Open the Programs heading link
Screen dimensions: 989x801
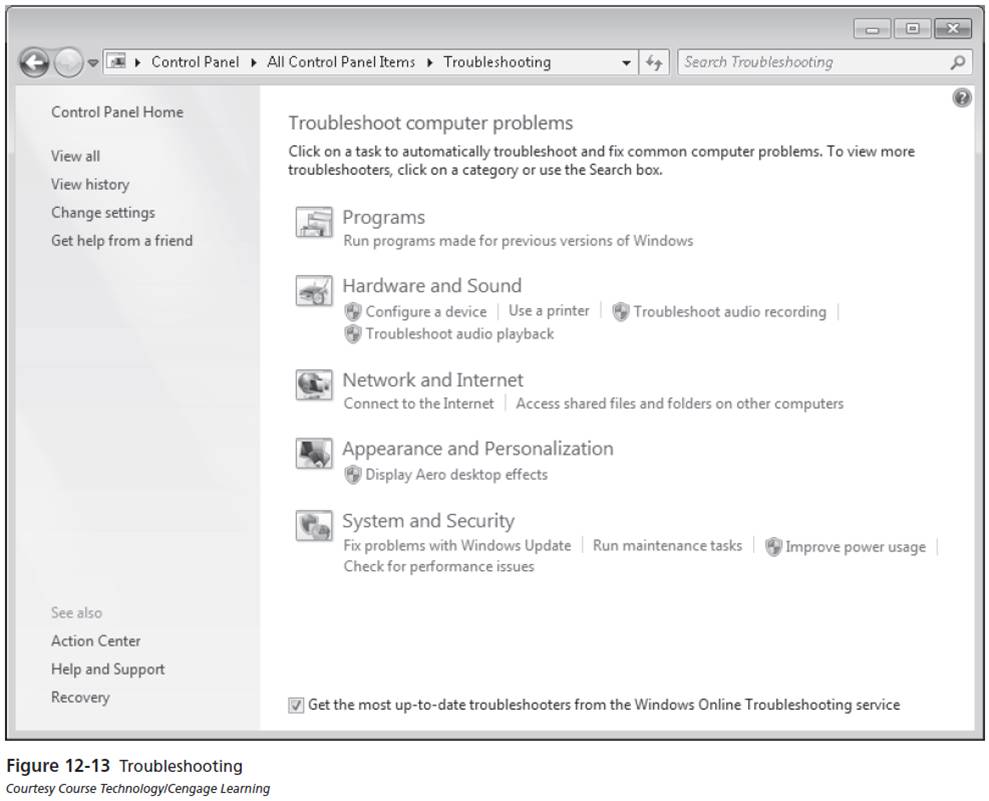coord(383,218)
